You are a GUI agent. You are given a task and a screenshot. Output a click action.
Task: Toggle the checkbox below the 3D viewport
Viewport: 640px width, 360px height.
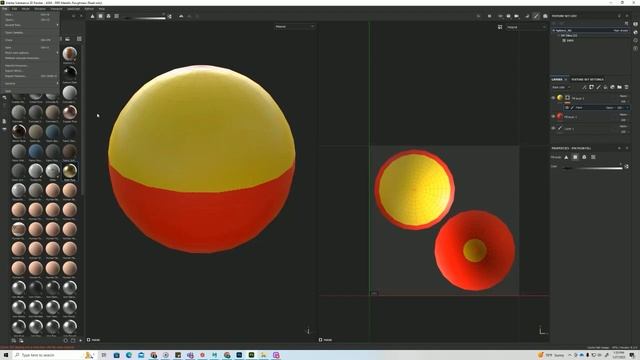pyautogui.click(x=89, y=340)
